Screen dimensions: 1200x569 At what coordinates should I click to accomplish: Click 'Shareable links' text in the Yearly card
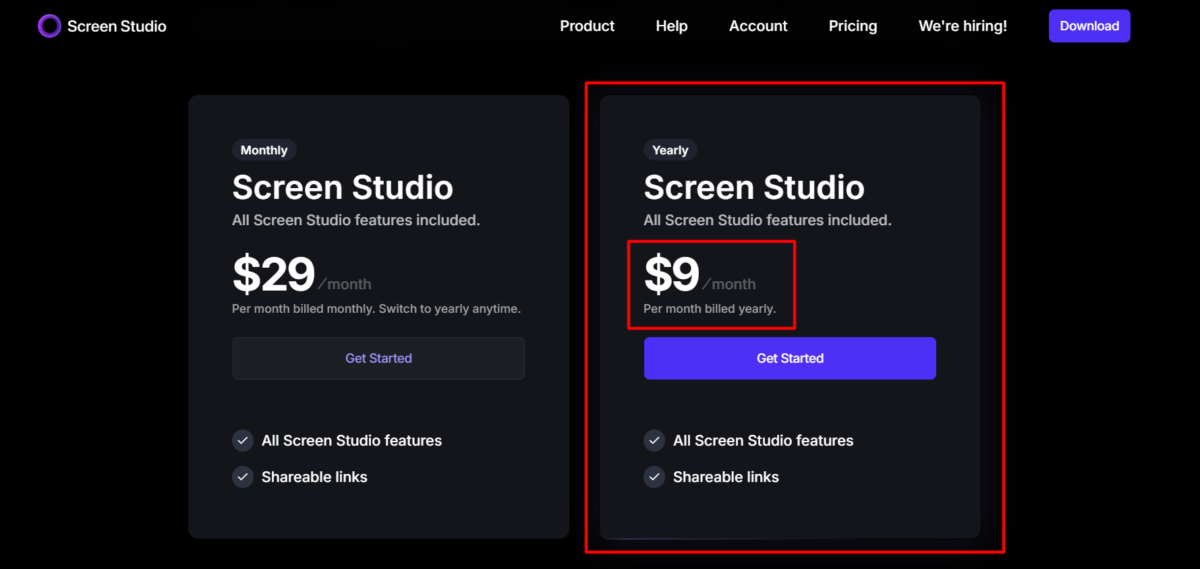pos(726,477)
